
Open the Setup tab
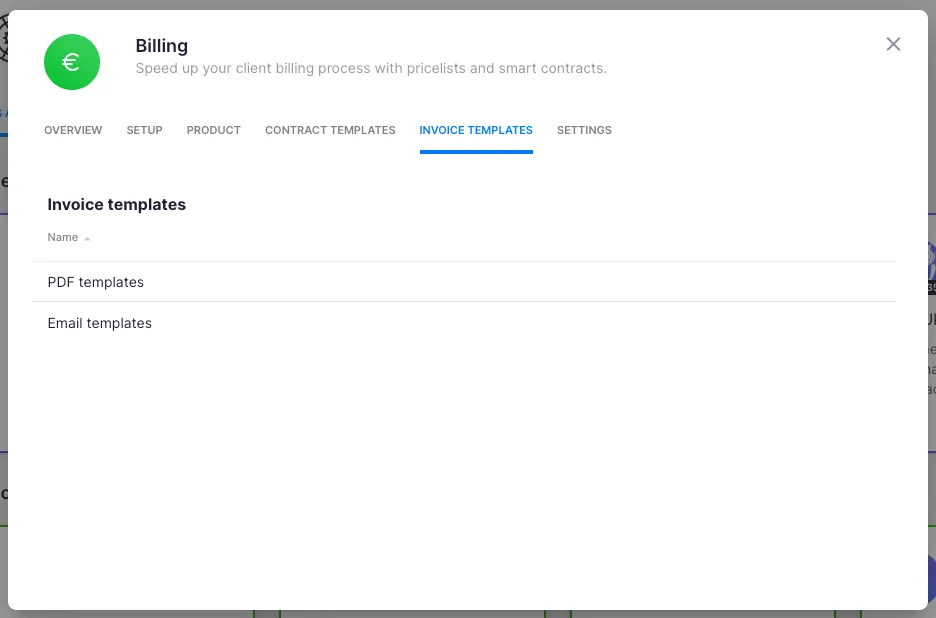(x=144, y=130)
